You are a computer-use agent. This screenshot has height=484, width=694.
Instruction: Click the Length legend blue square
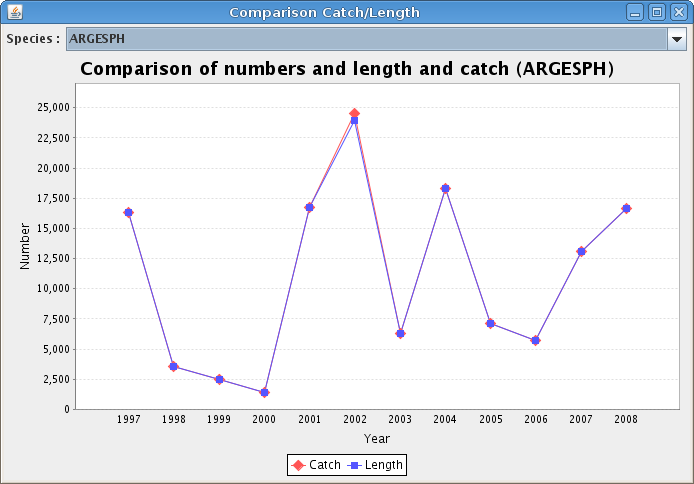pyautogui.click(x=355, y=465)
